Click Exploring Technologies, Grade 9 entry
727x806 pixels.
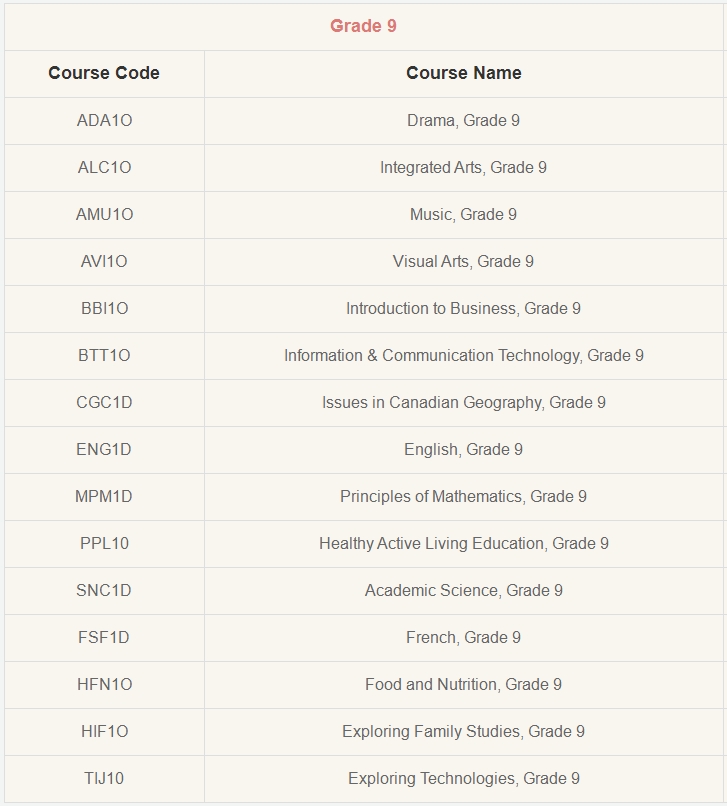point(464,779)
